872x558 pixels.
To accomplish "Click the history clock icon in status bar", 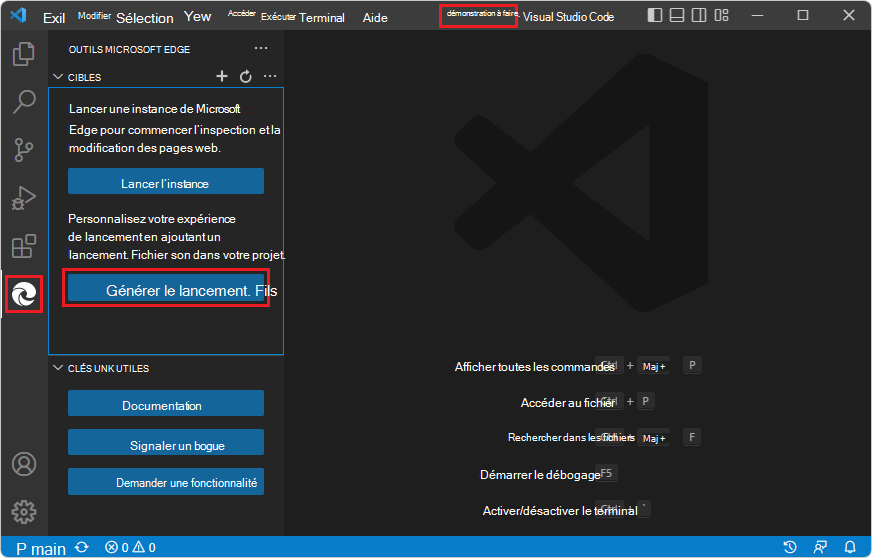I will click(790, 547).
